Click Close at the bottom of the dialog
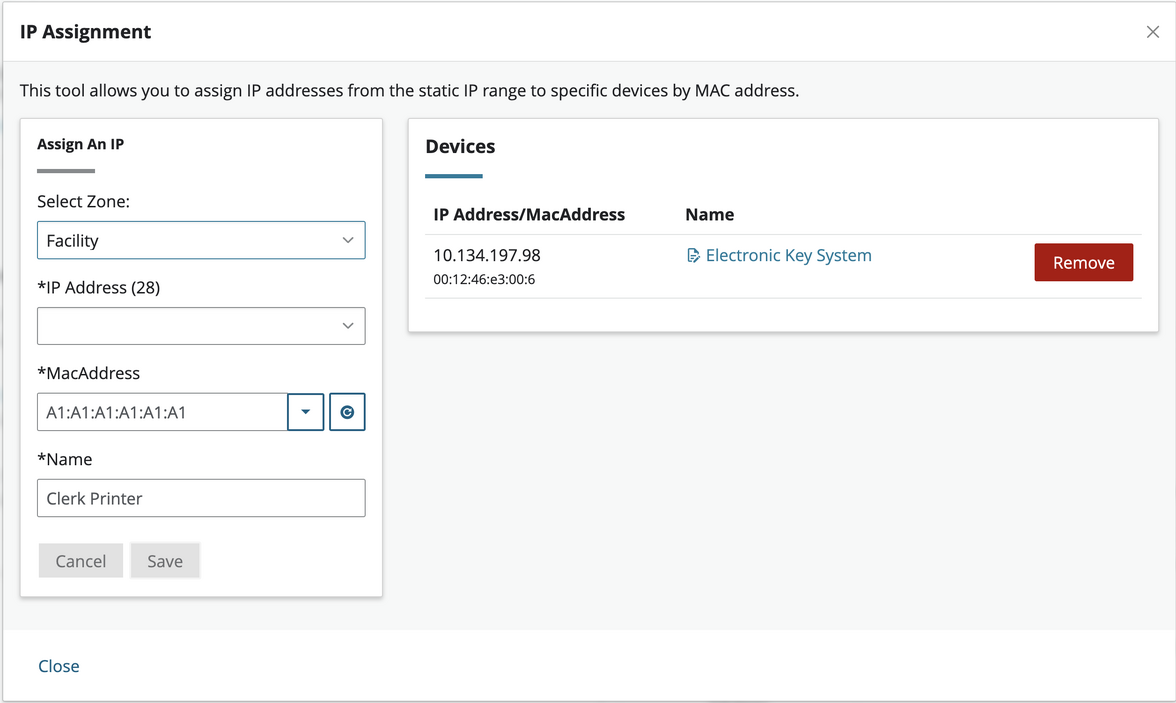The height and width of the screenshot is (703, 1176). pos(58,665)
